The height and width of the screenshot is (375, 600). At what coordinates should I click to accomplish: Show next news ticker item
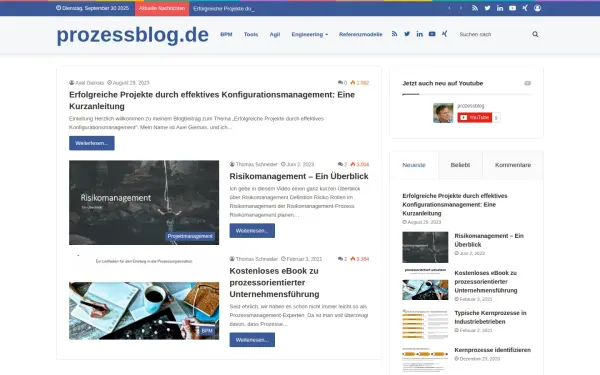click(461, 8)
